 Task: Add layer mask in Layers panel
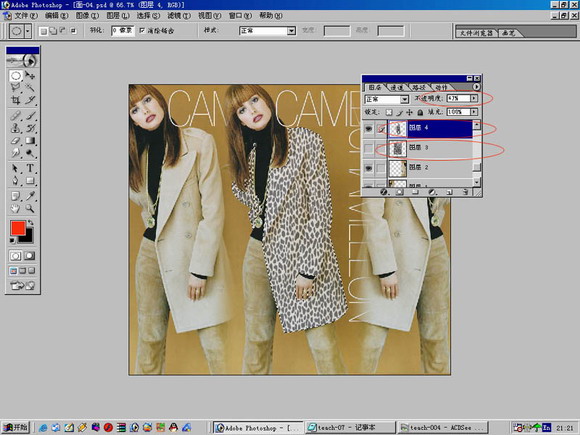[399, 192]
